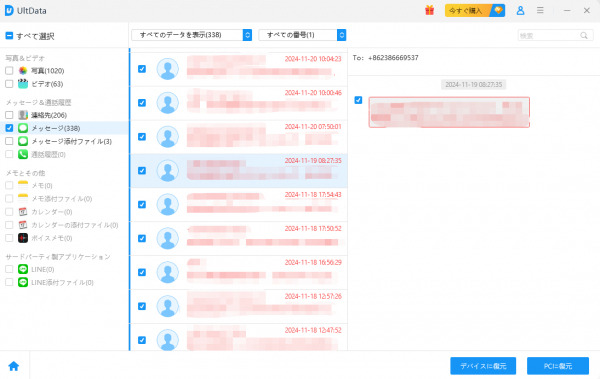This screenshot has width=600, height=379.
Task: Click the Voice Memos icon
Action: click(23, 238)
